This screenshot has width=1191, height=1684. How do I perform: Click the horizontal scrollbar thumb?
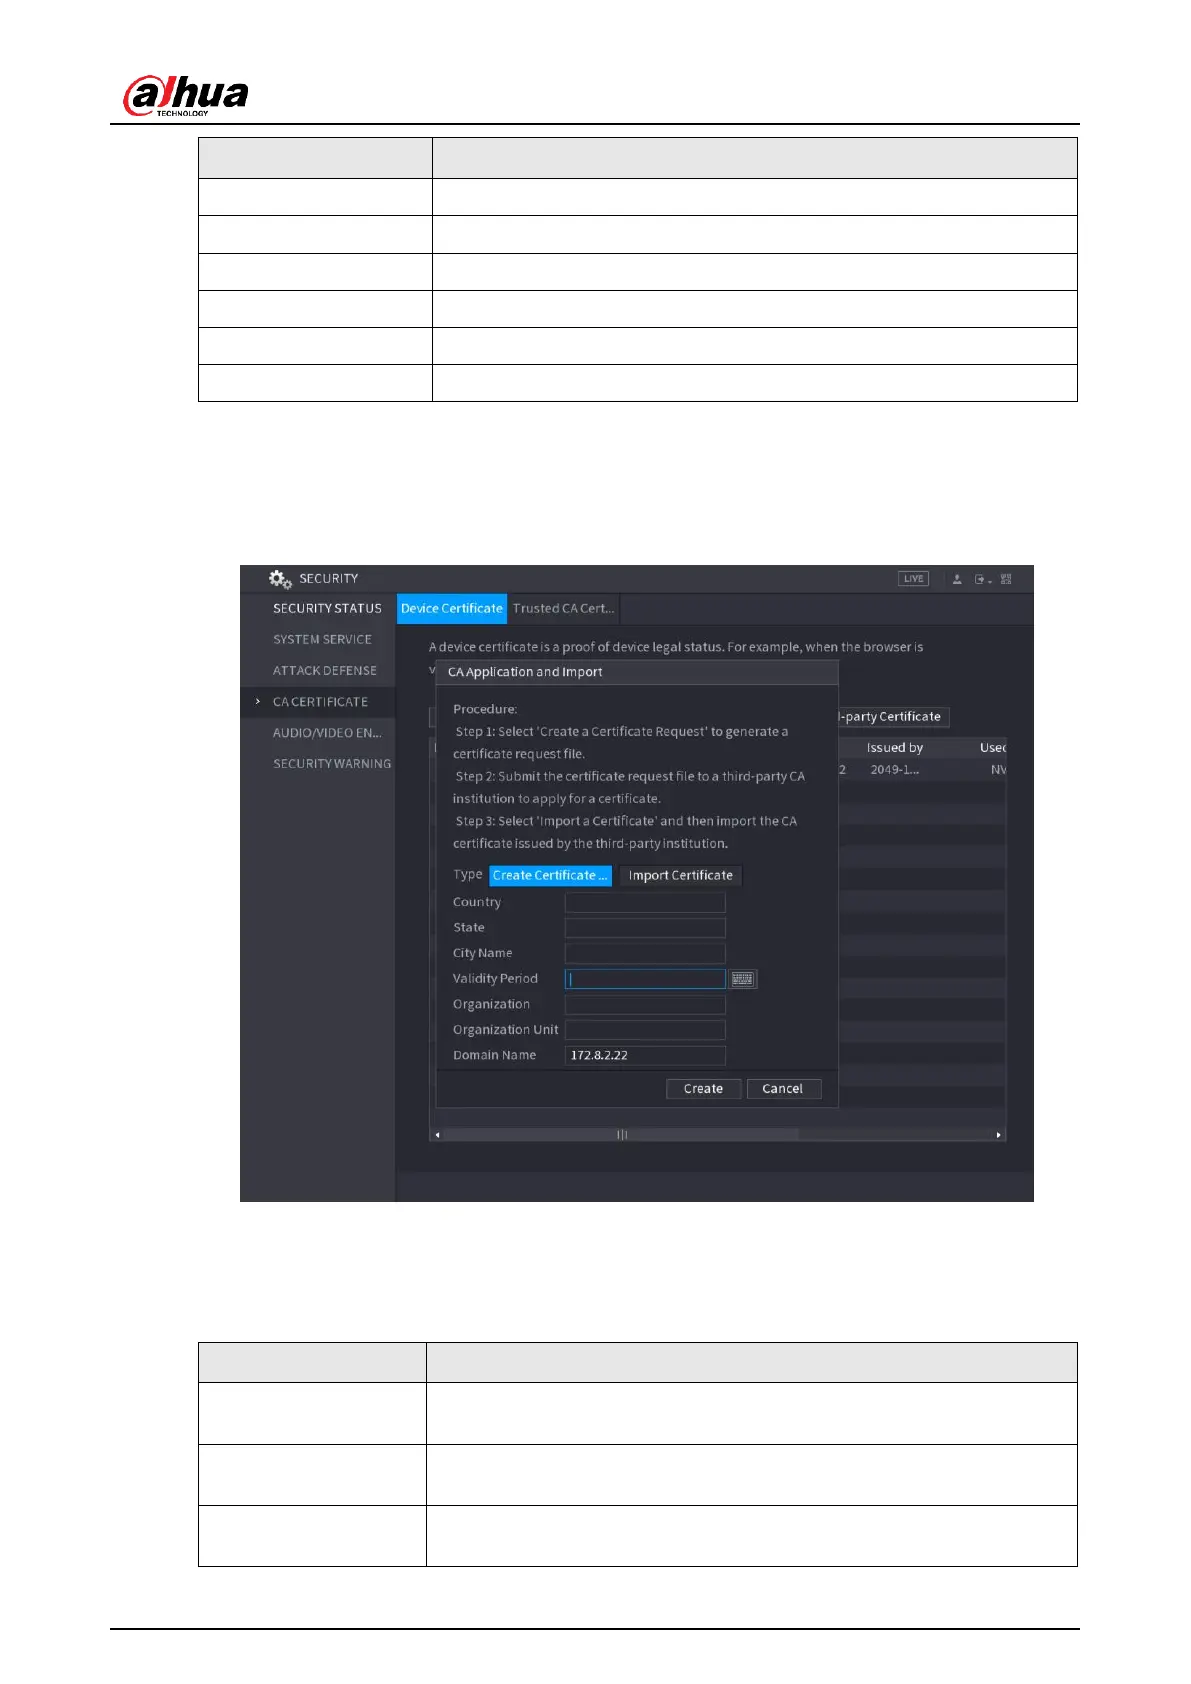coord(621,1135)
